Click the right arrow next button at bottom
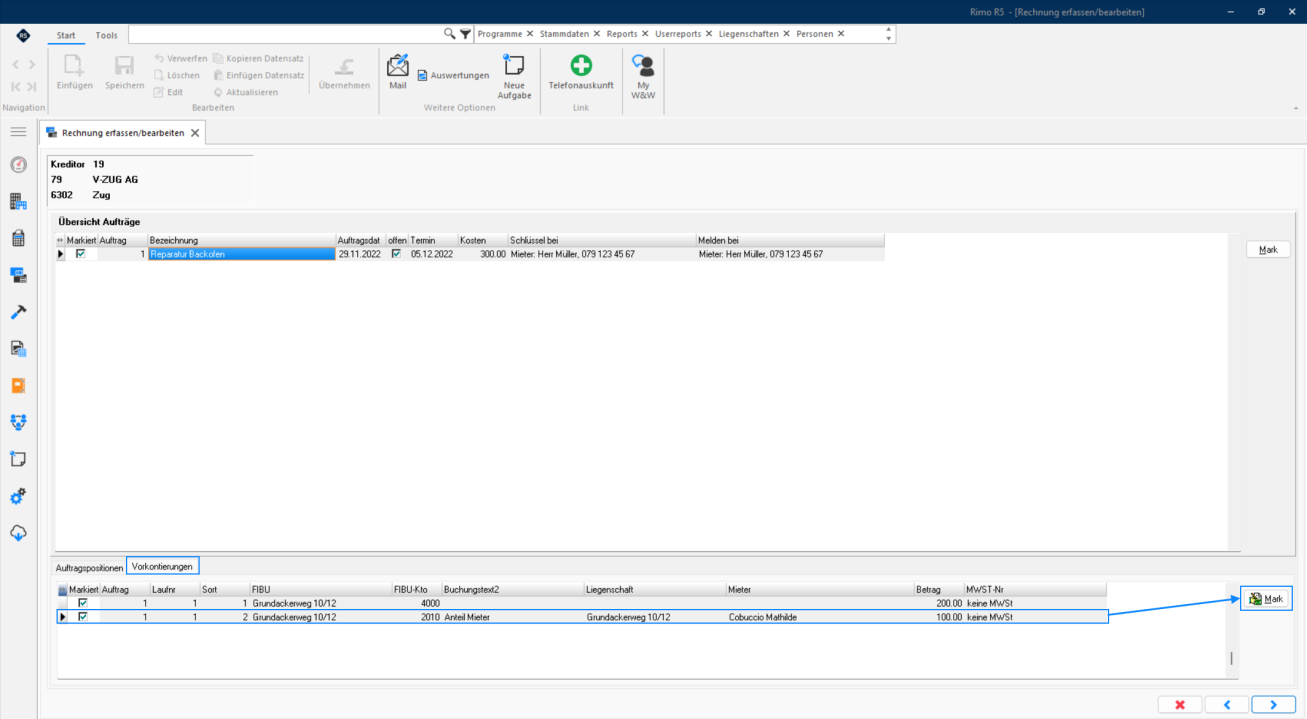Screen dimensions: 1307x719 click(1273, 705)
